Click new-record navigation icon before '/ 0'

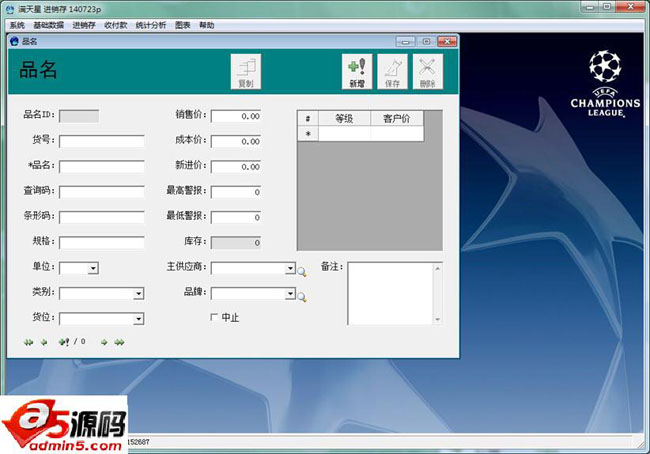tap(64, 342)
